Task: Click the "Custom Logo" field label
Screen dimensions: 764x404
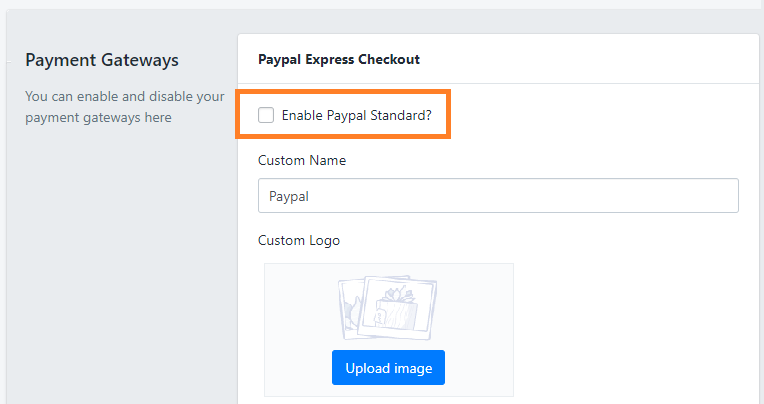Action: tap(299, 240)
